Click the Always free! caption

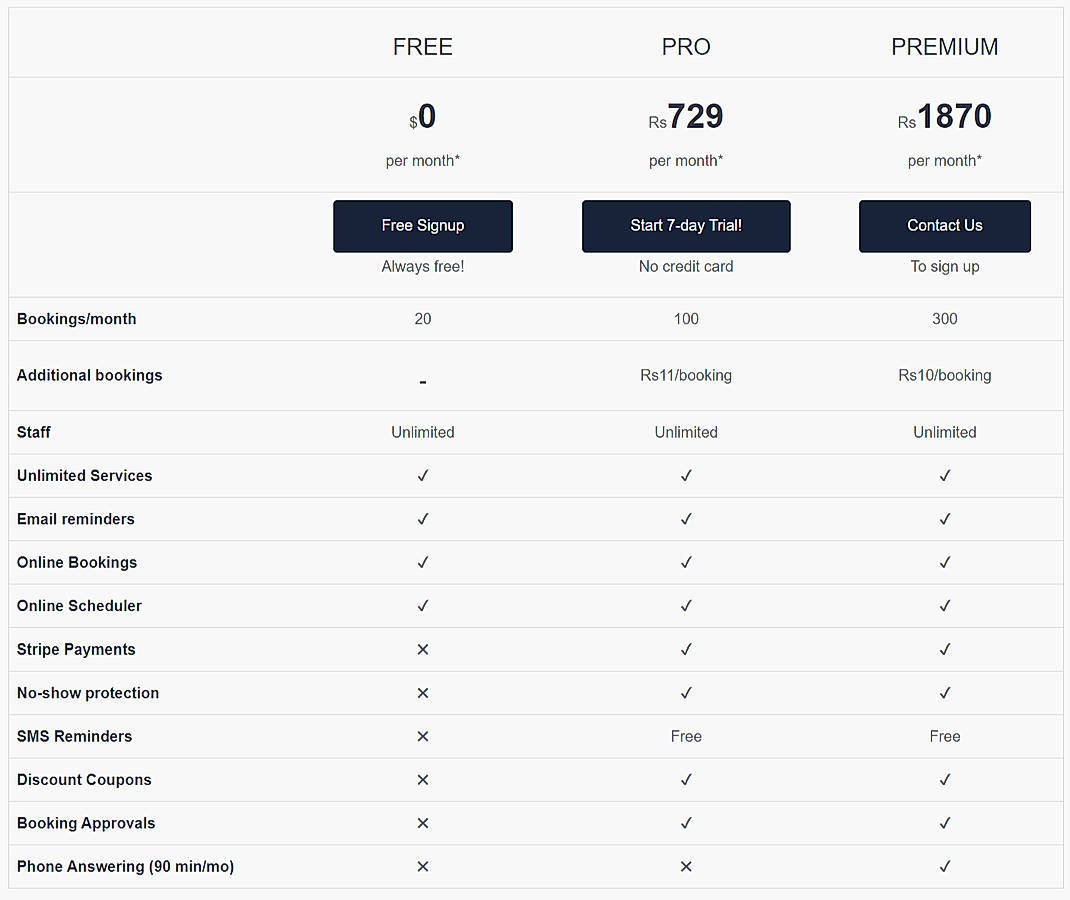[422, 266]
